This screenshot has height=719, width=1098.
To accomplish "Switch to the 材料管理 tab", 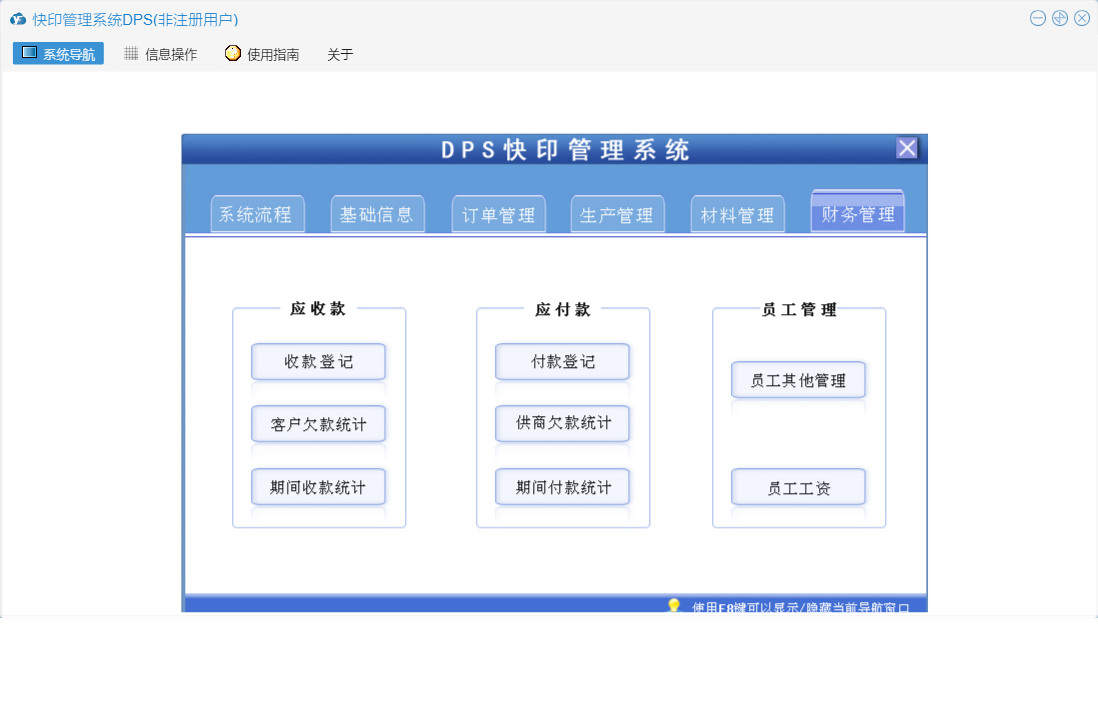I will (x=737, y=214).
